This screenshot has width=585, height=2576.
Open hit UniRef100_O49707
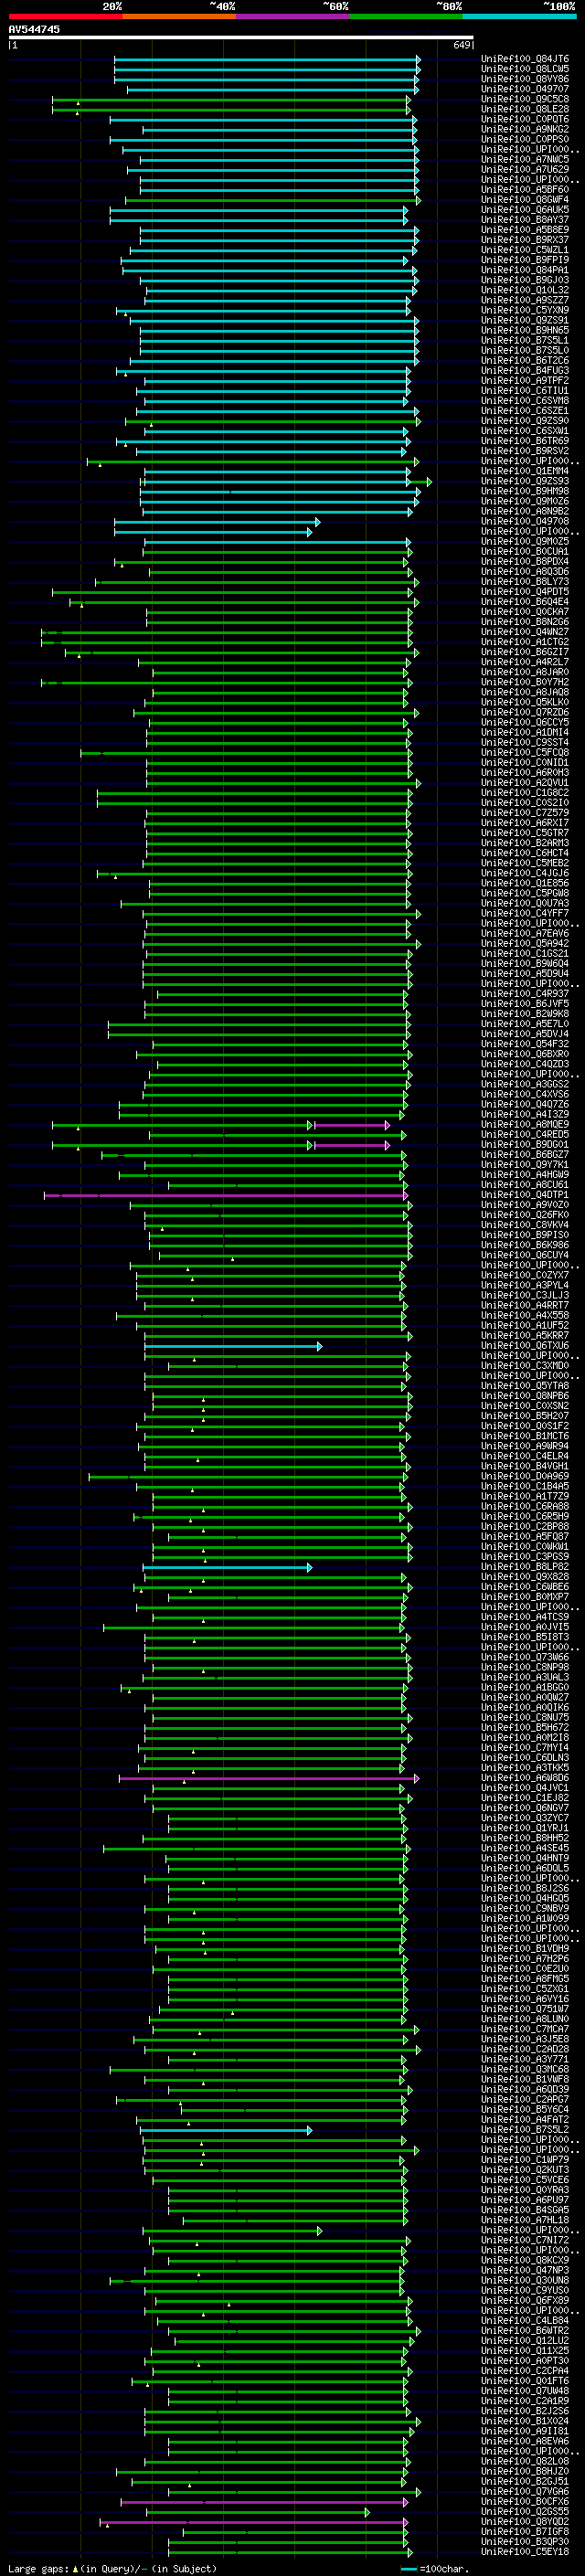click(525, 89)
